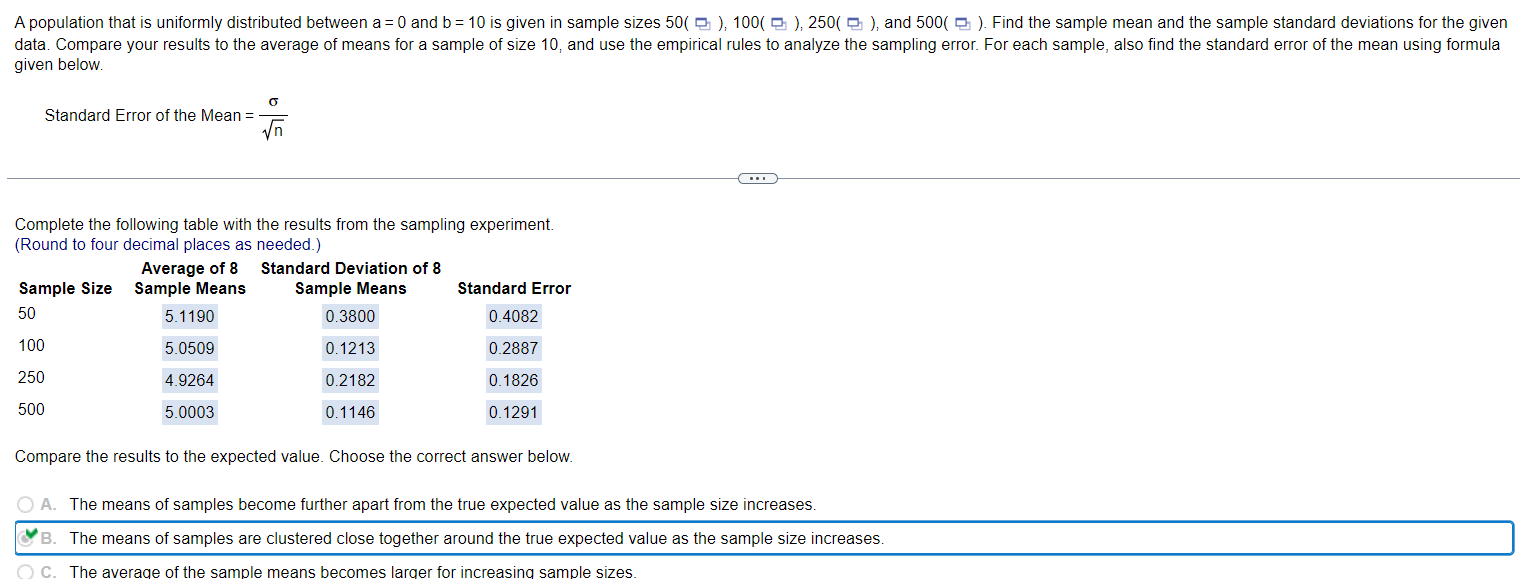The height and width of the screenshot is (581, 1520).
Task: Edit the Average of Sample Means for size 100
Action: [190, 348]
